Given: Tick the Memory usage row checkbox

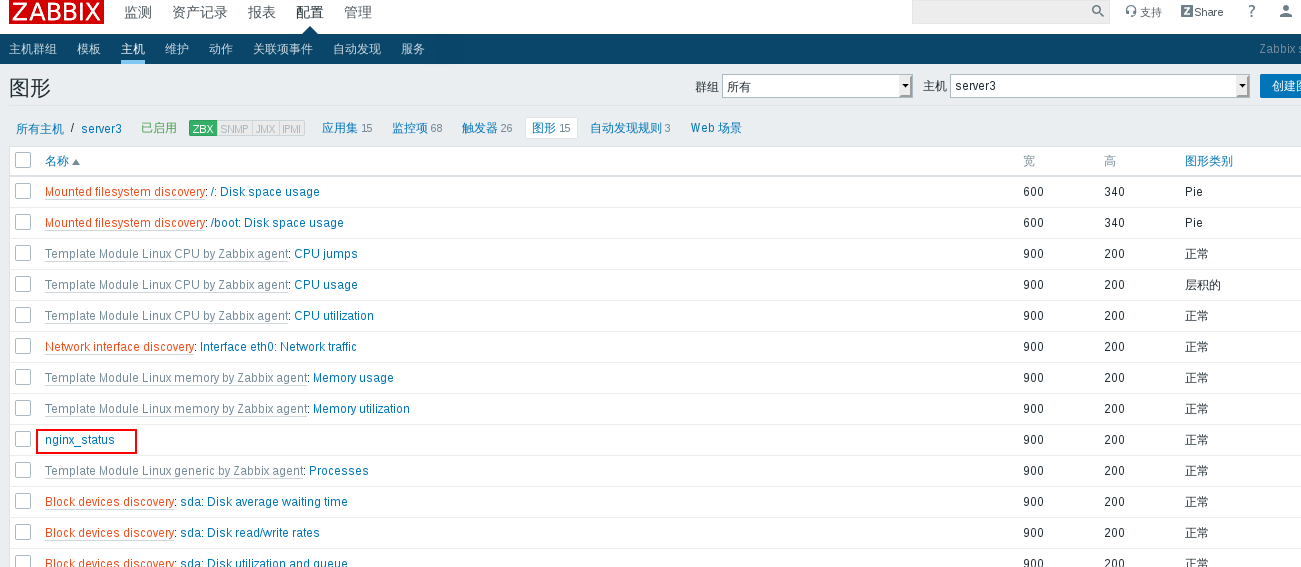Looking at the screenshot, I should pos(23,377).
